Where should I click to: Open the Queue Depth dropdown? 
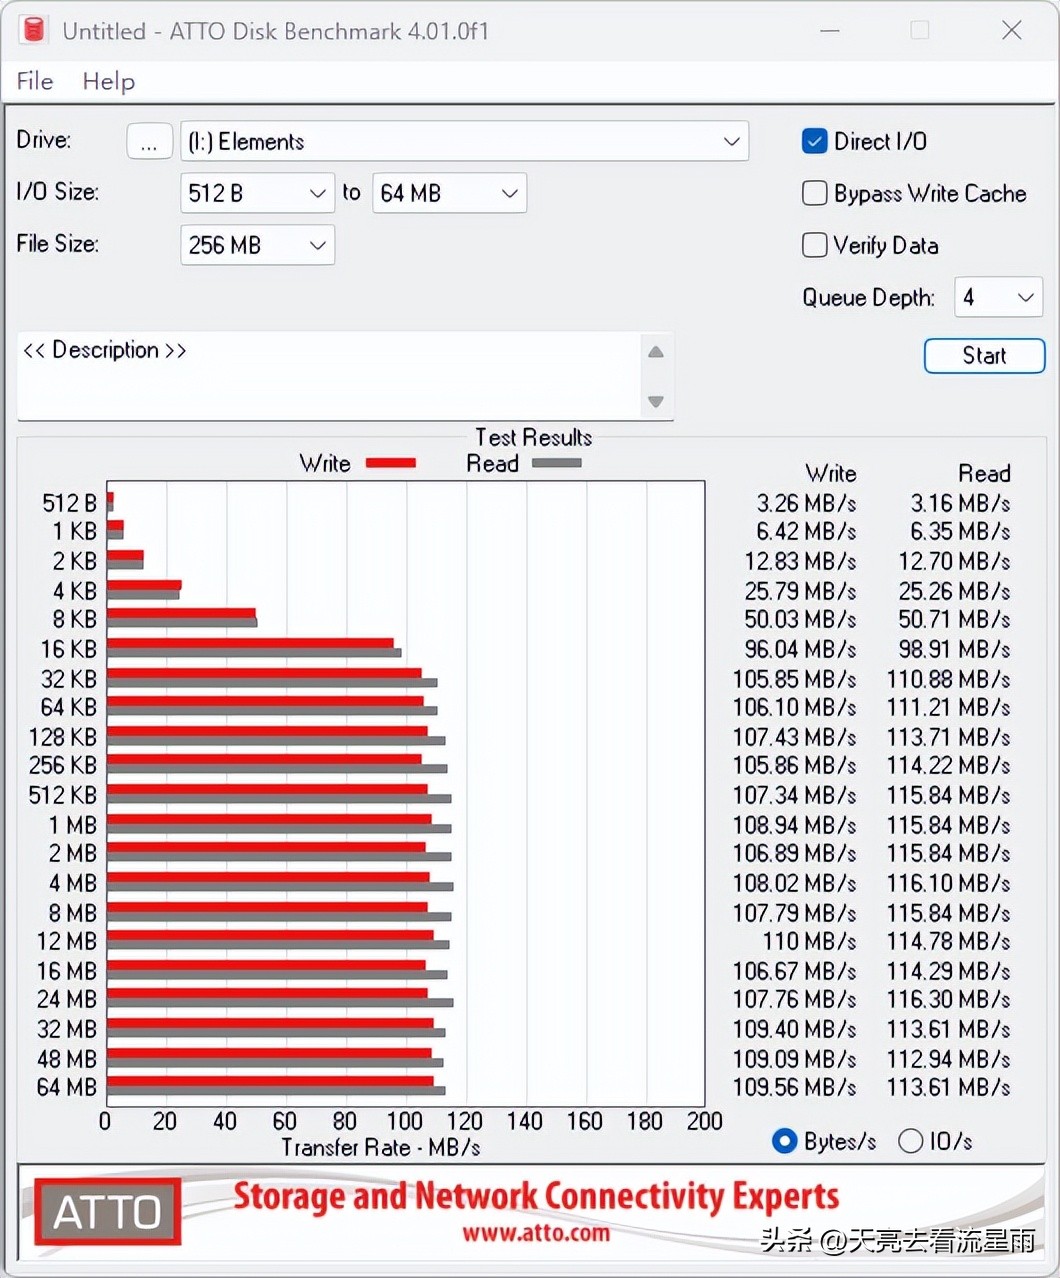point(998,297)
